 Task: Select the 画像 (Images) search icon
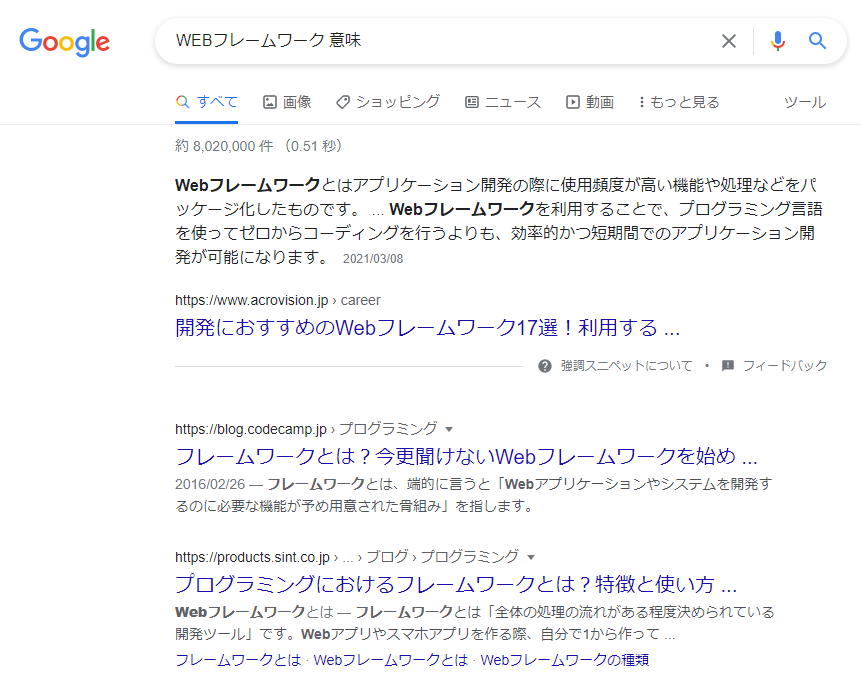[x=270, y=101]
